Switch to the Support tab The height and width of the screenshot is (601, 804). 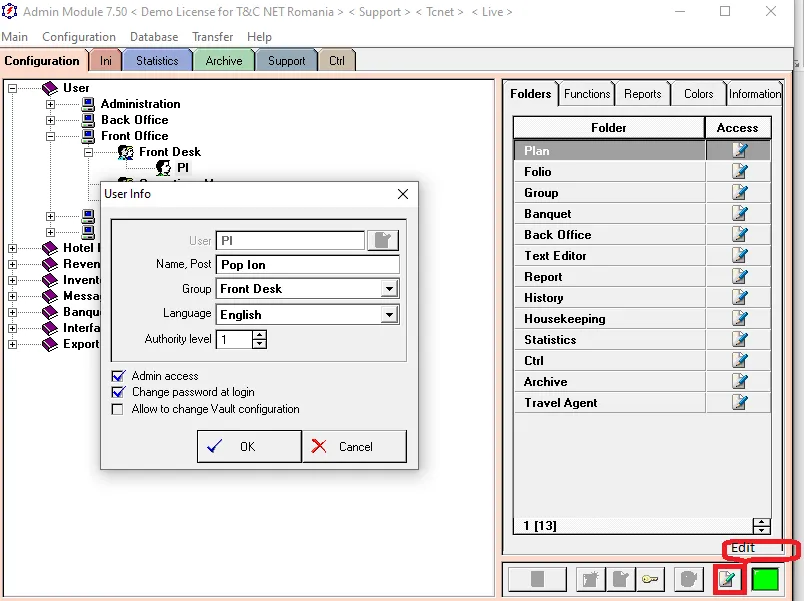tap(286, 61)
